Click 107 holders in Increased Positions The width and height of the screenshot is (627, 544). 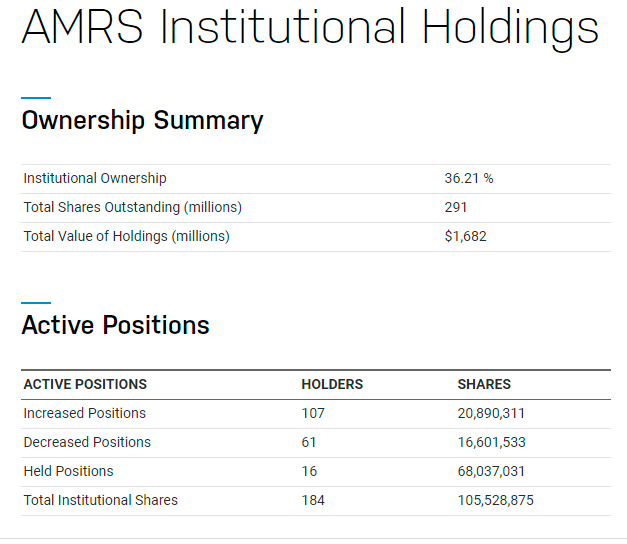313,413
